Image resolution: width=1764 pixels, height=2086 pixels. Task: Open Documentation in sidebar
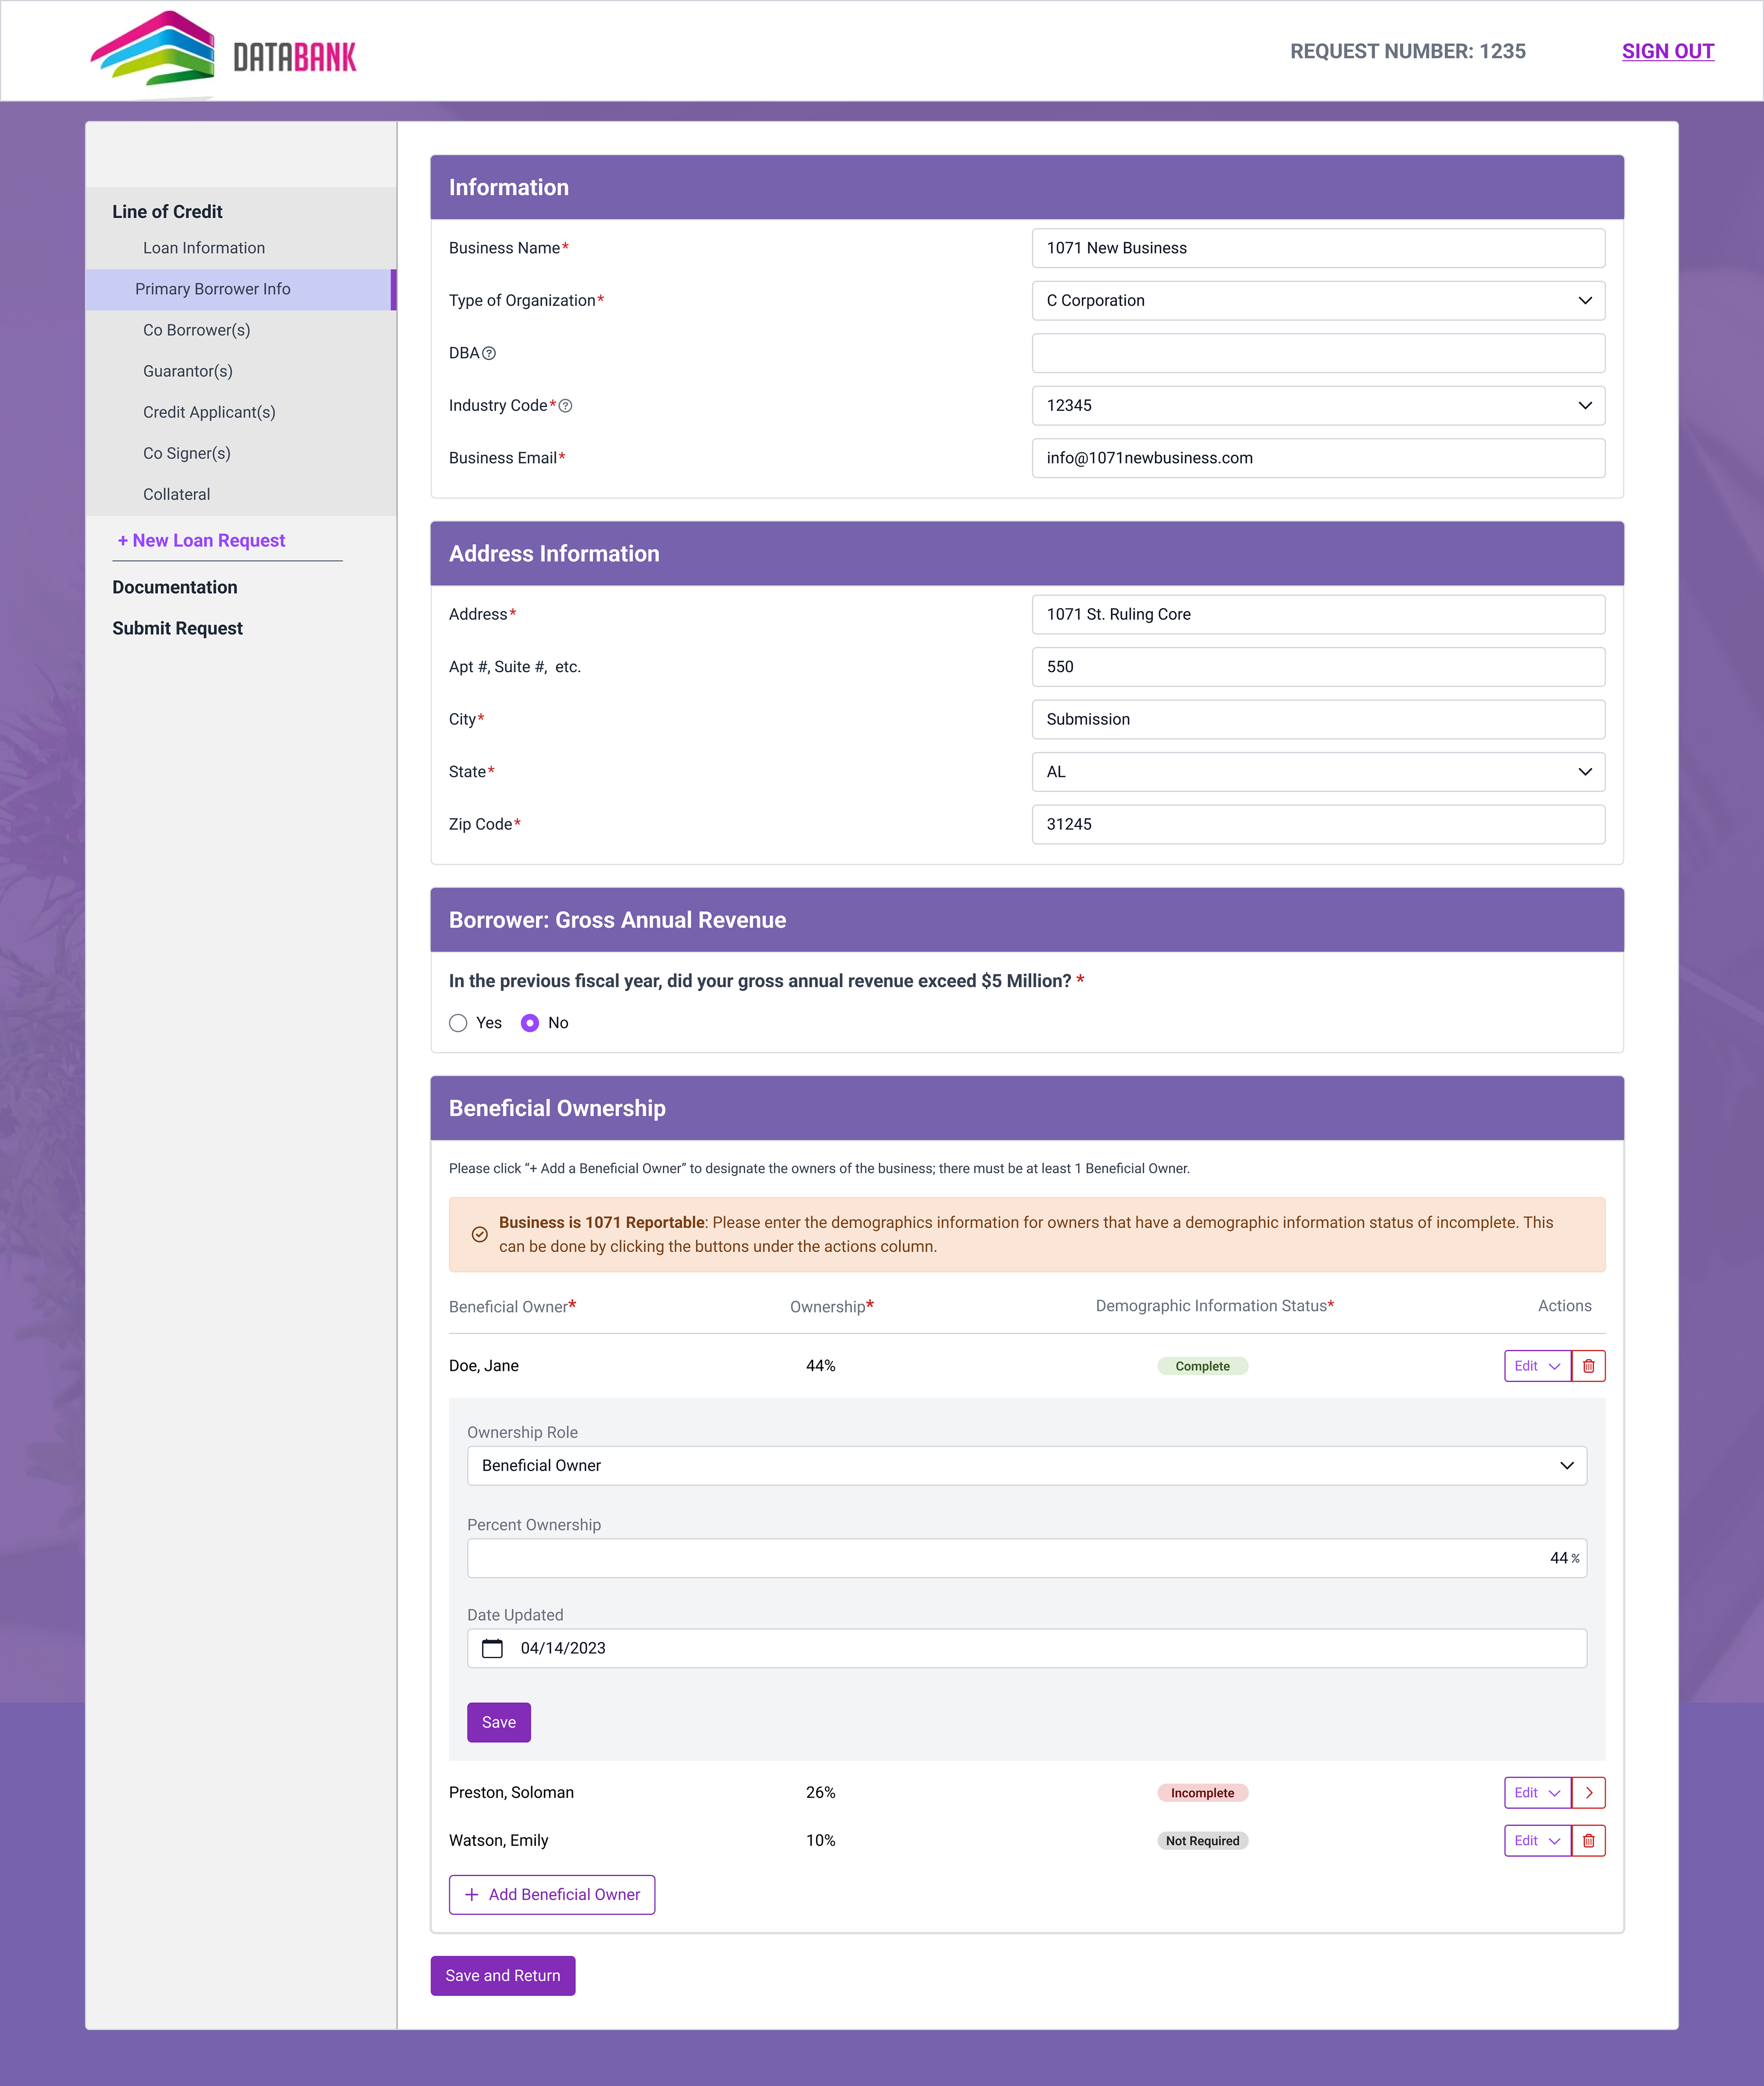175,587
